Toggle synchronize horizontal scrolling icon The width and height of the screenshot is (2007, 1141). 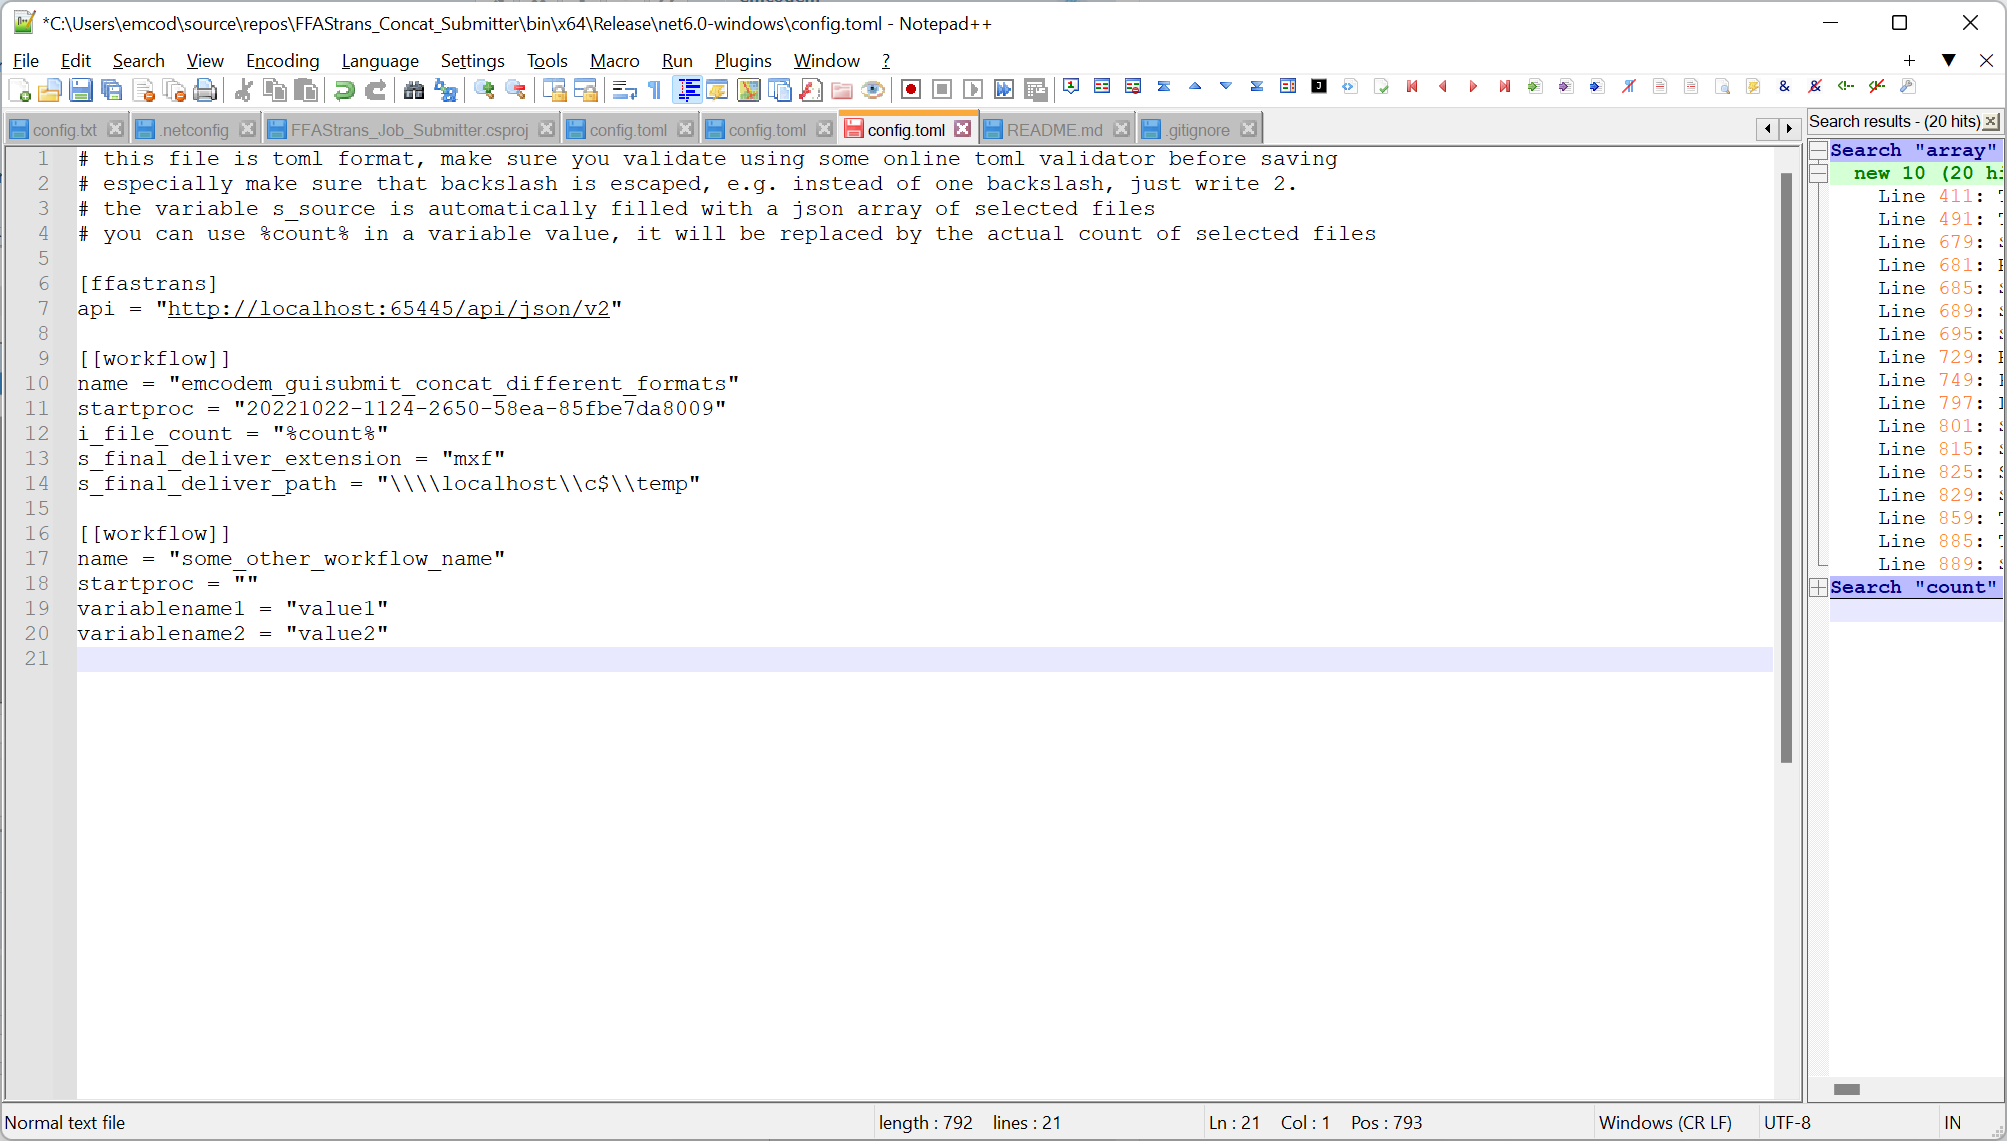pyautogui.click(x=586, y=90)
